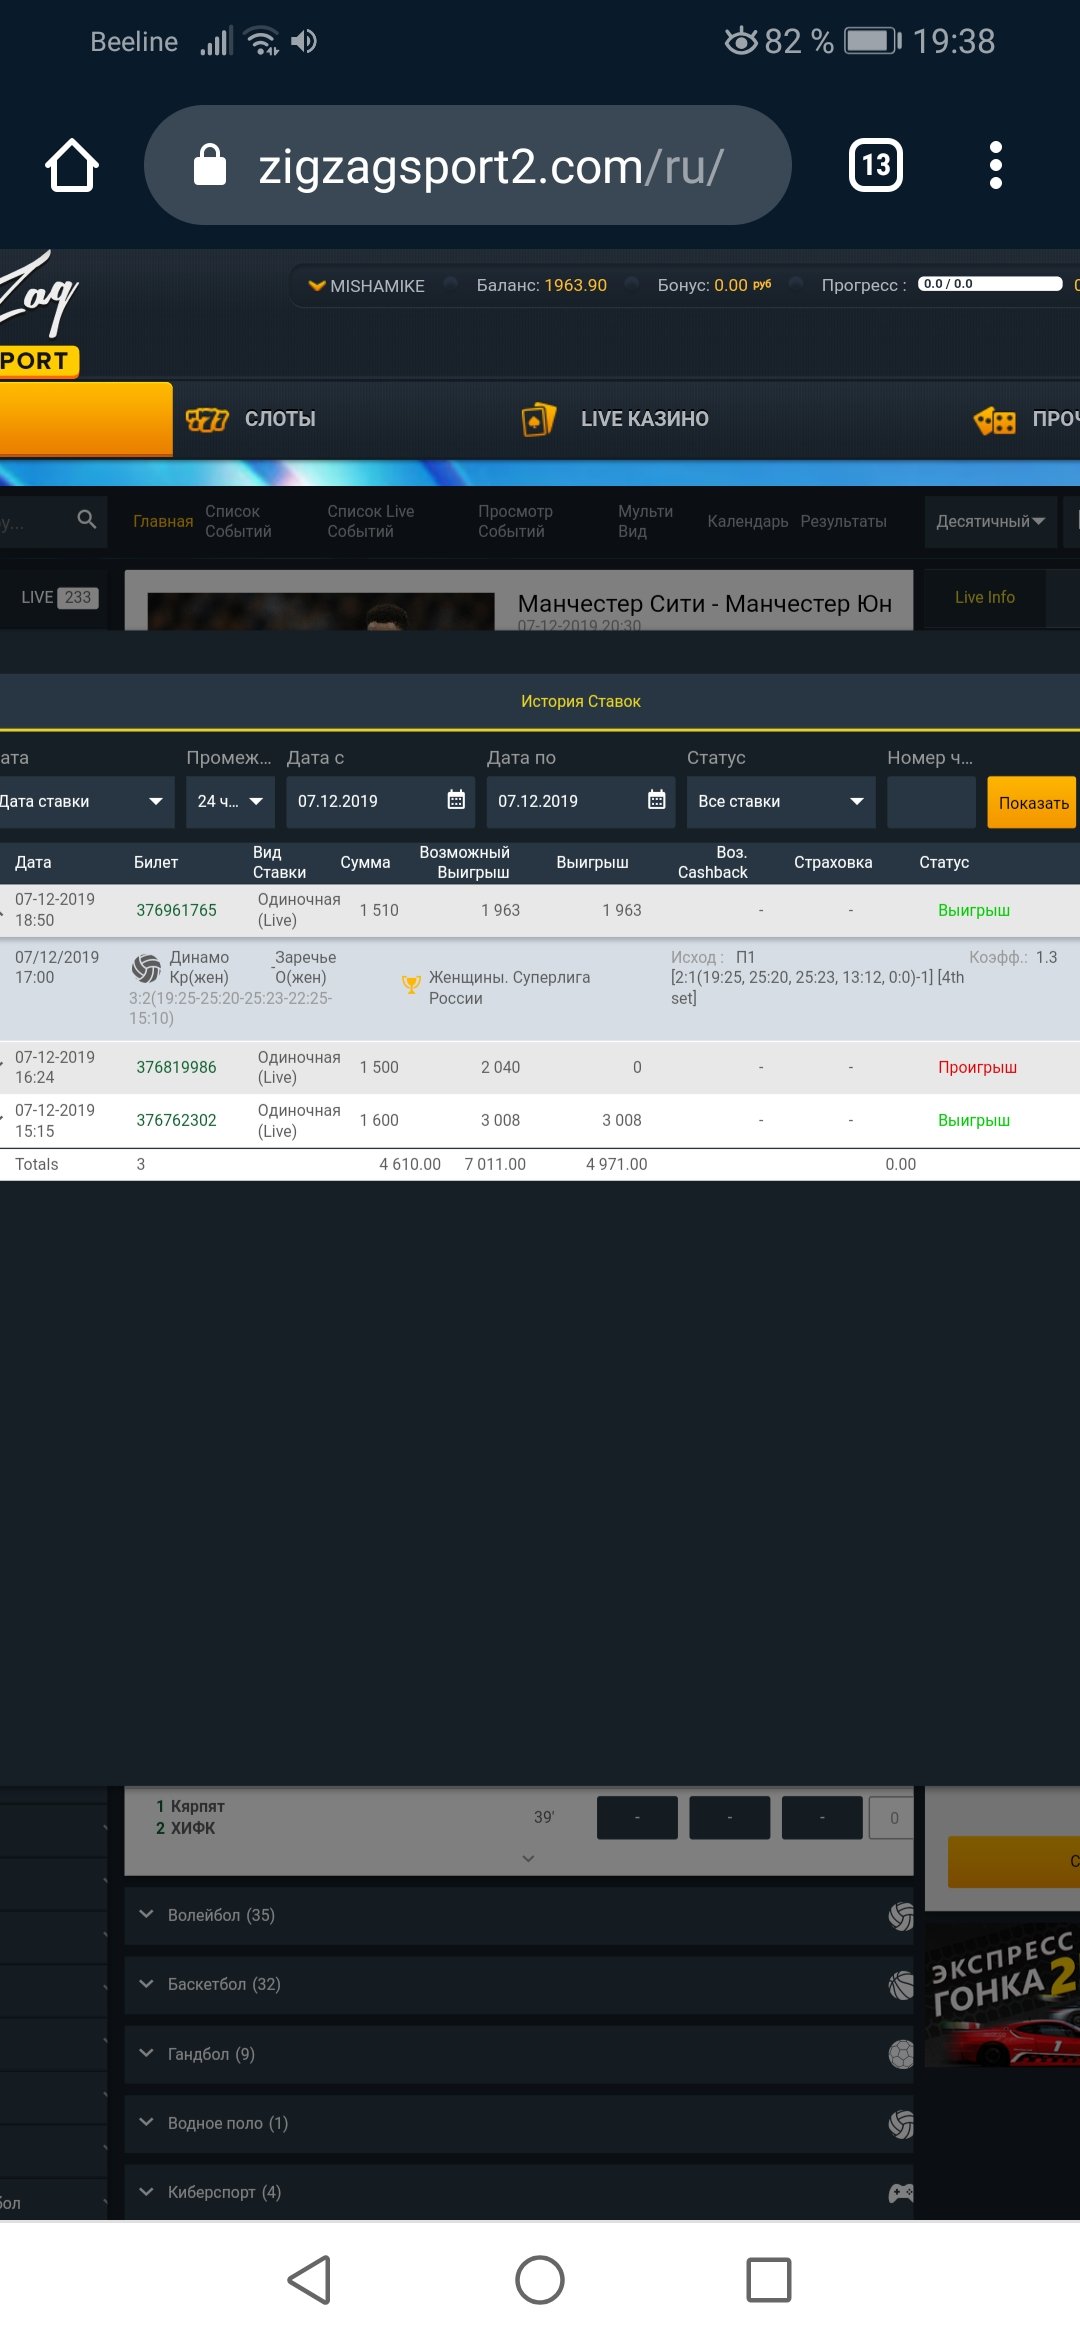
Task: Open the MISHAMIKE account dropdown
Action: point(367,286)
